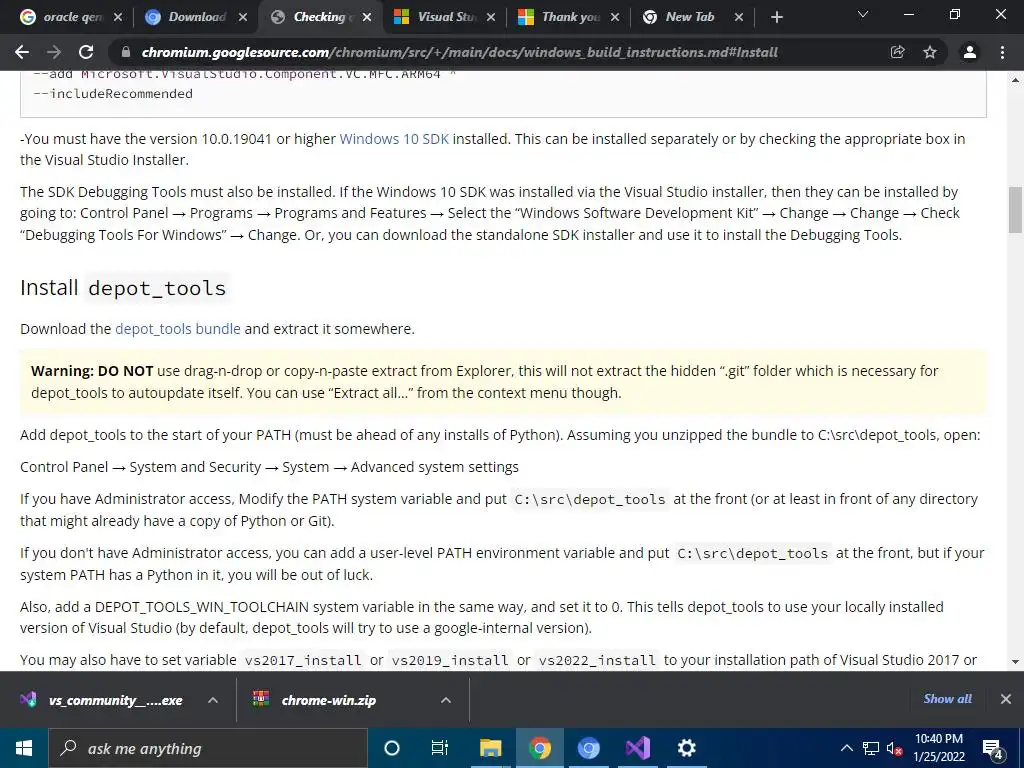View site information lock icon

126,52
